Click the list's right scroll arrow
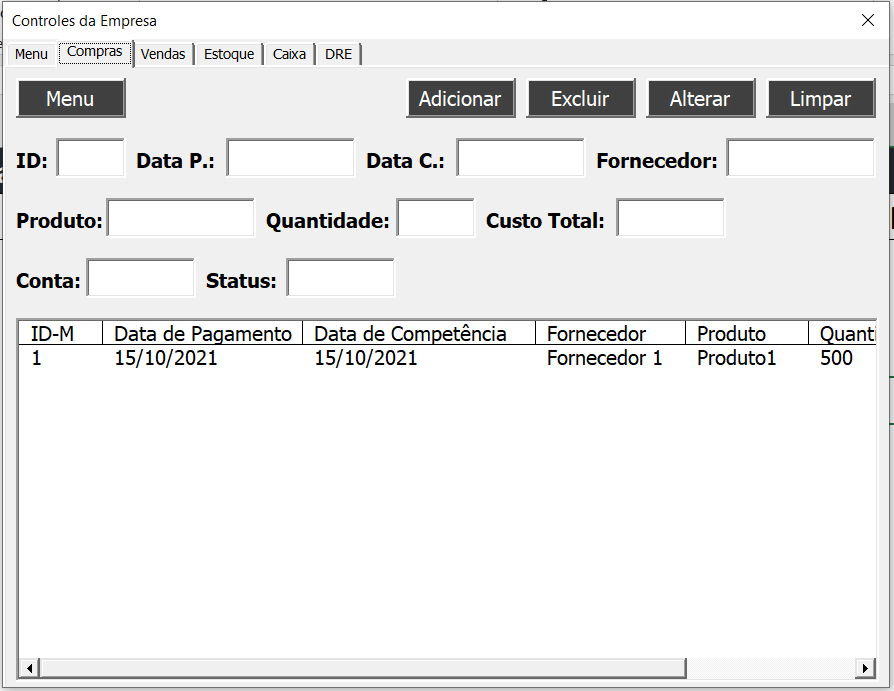The width and height of the screenshot is (894, 691). coord(865,668)
